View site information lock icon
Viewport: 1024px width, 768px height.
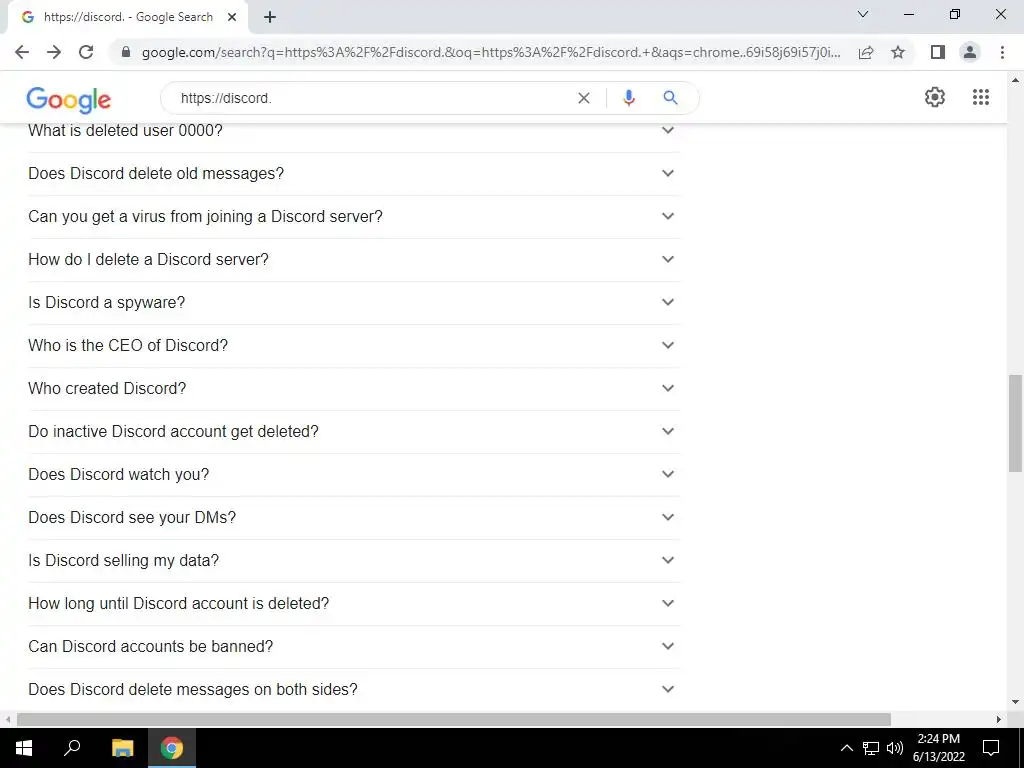126,52
